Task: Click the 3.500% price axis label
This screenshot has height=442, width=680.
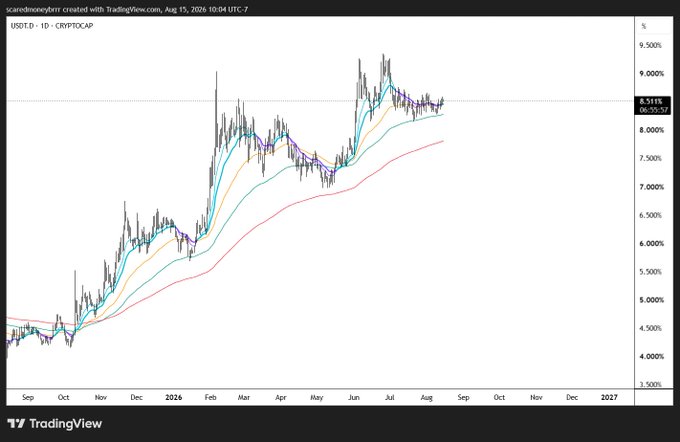Action: tap(651, 384)
